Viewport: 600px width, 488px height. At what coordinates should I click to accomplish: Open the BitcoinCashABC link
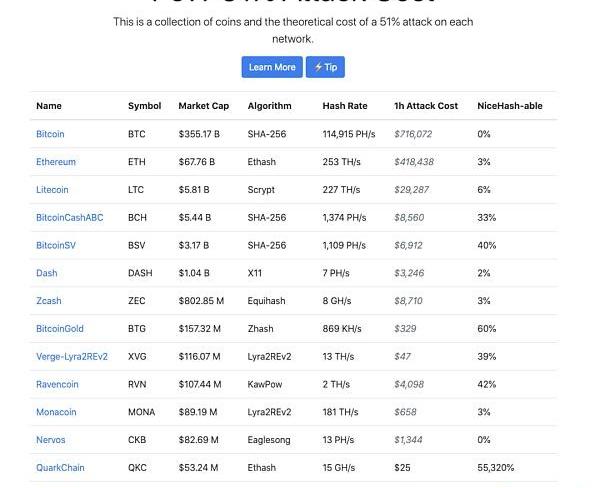click(69, 217)
